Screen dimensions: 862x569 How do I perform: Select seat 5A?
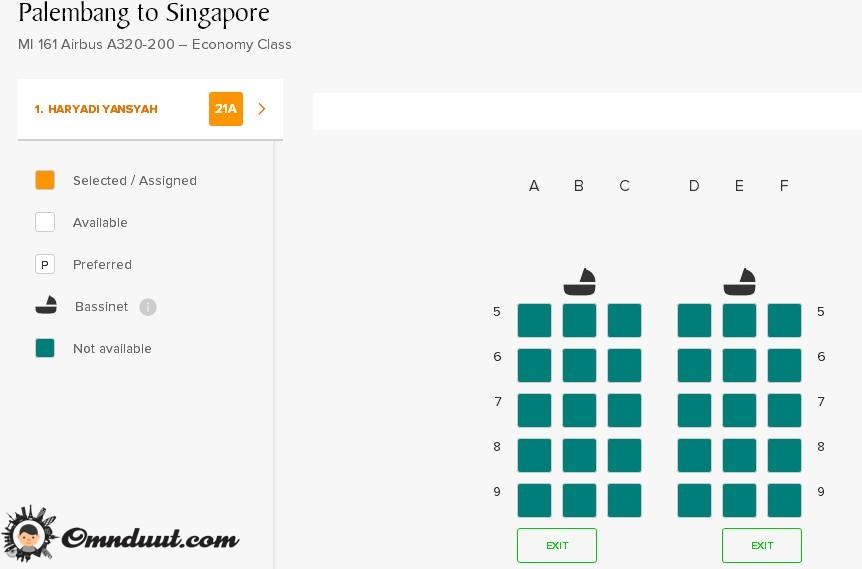pos(534,321)
